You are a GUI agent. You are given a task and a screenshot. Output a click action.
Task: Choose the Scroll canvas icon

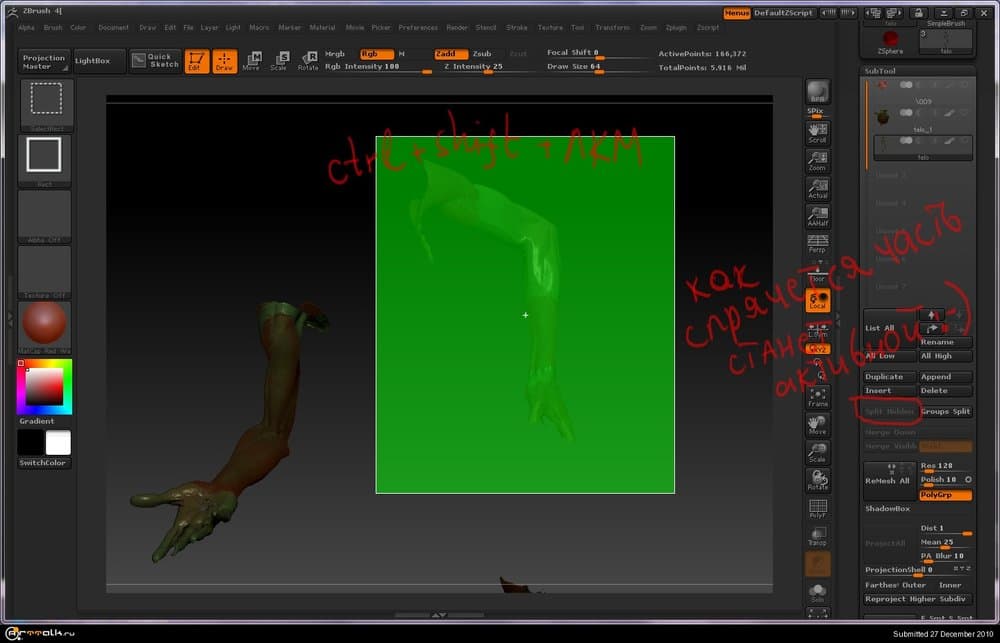click(x=817, y=134)
